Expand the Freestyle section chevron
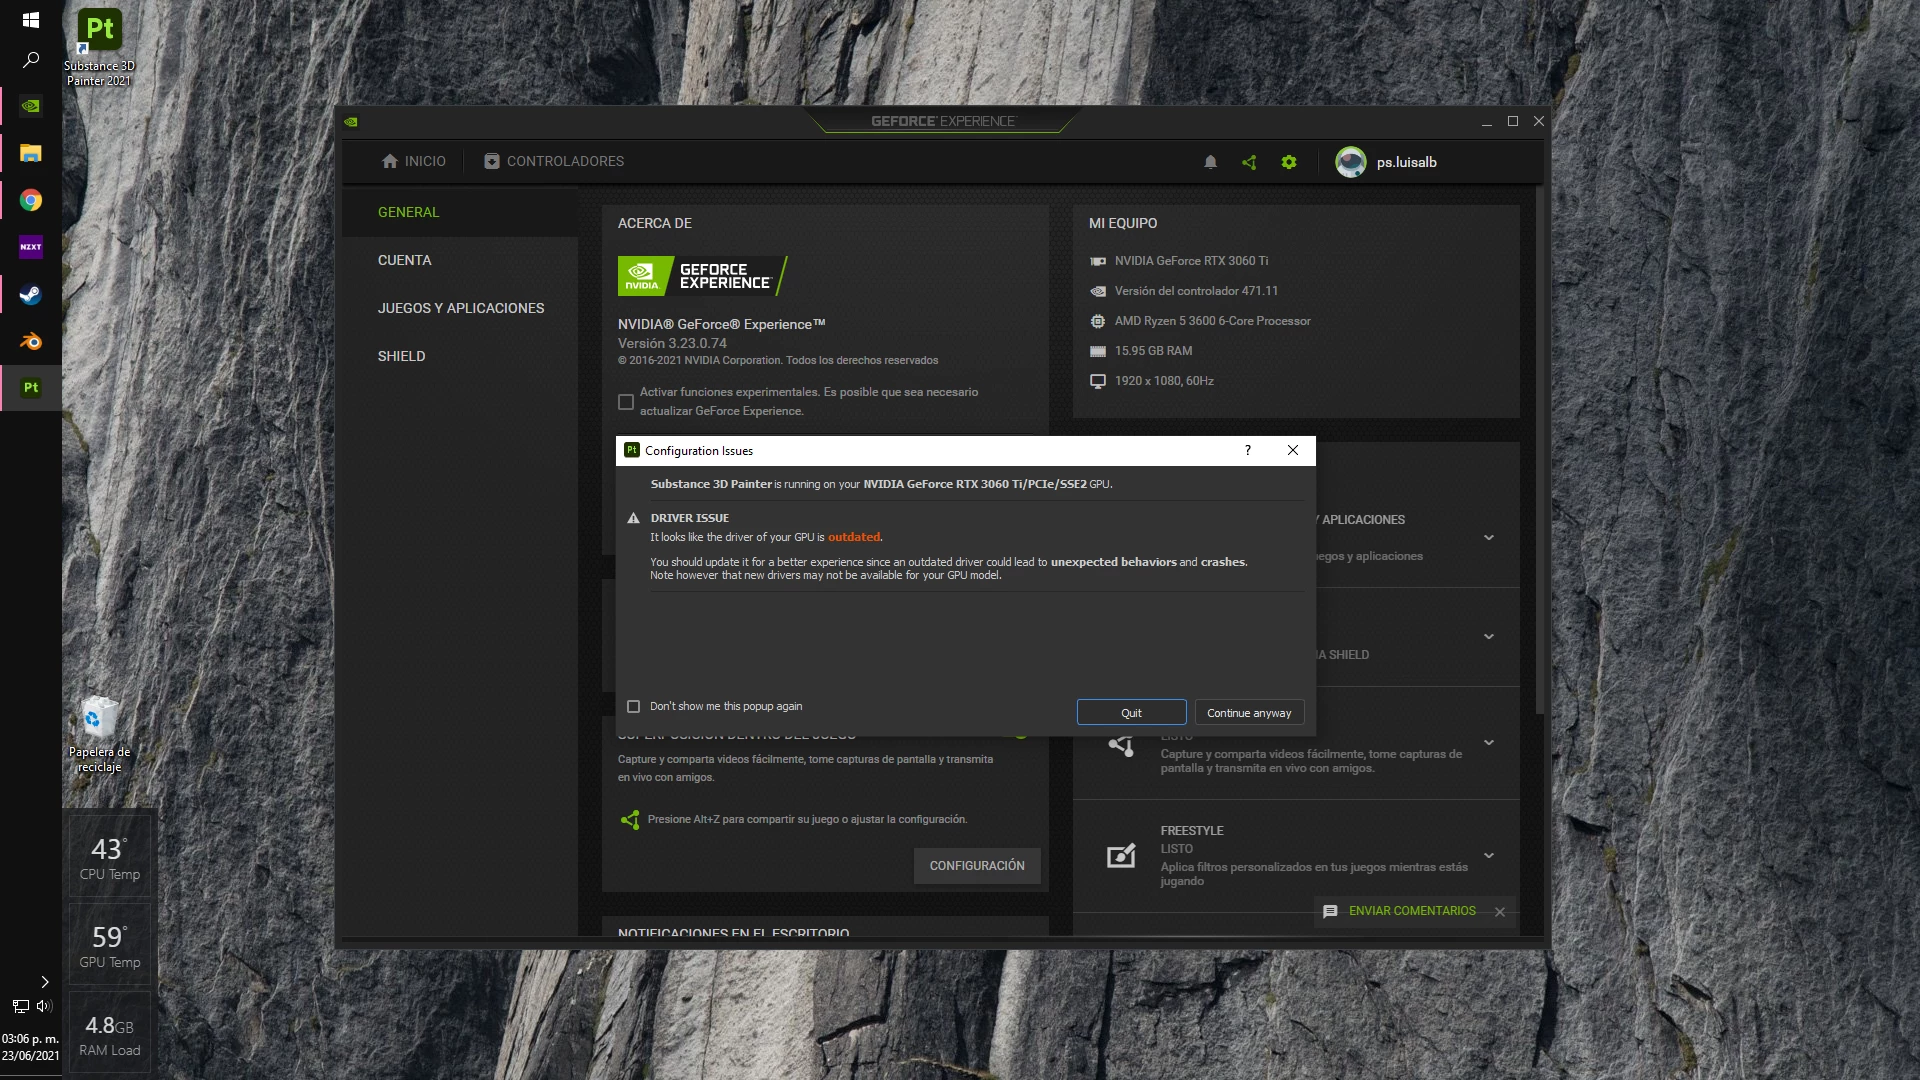The image size is (1920, 1080). 1489,856
